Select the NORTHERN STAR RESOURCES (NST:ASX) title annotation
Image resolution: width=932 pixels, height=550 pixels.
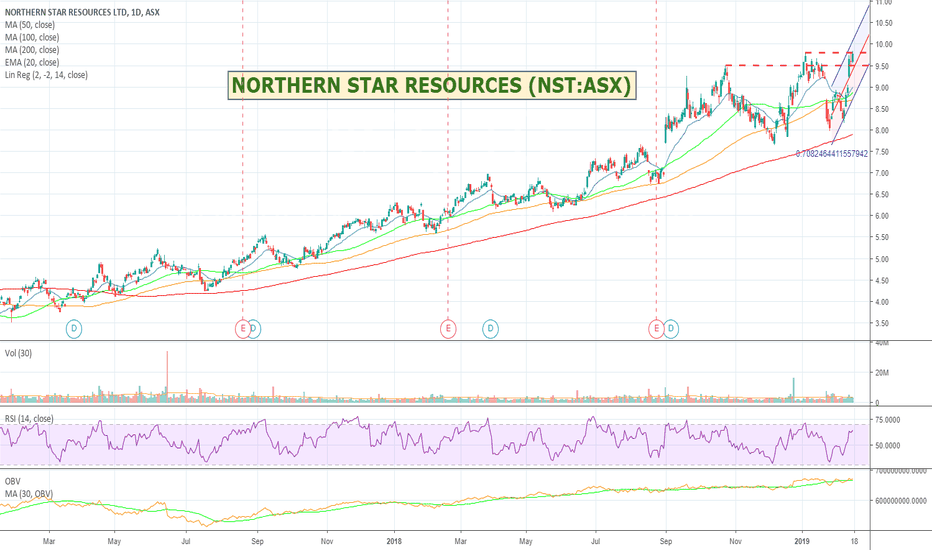432,85
